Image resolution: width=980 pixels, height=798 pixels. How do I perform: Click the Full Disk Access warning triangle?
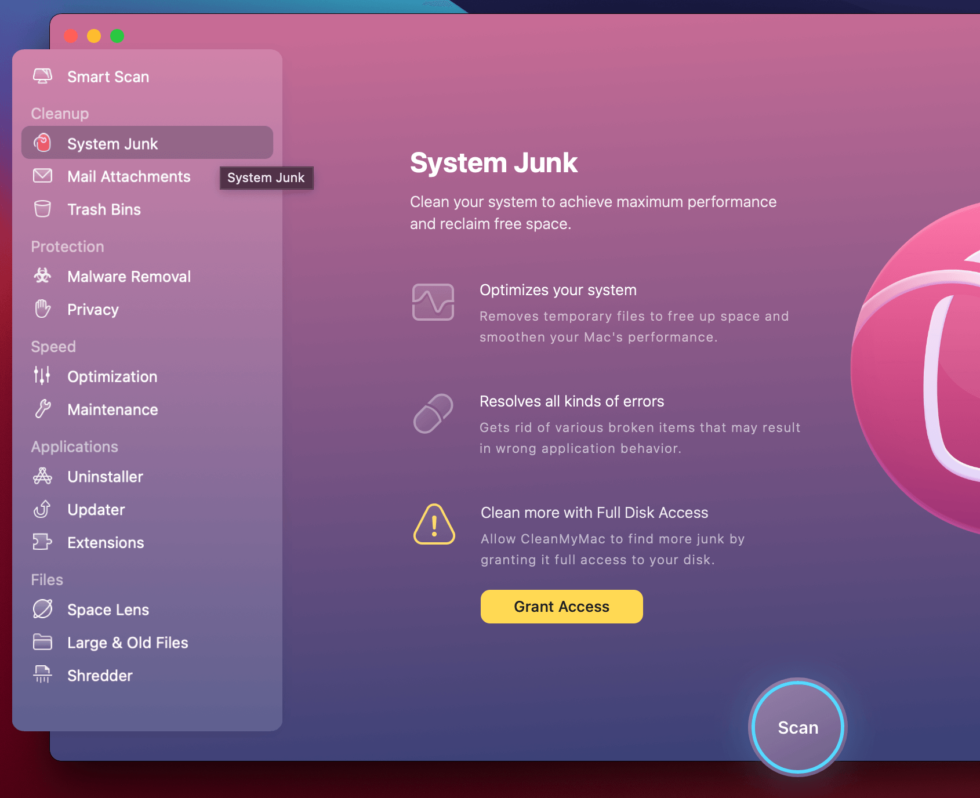tap(434, 525)
